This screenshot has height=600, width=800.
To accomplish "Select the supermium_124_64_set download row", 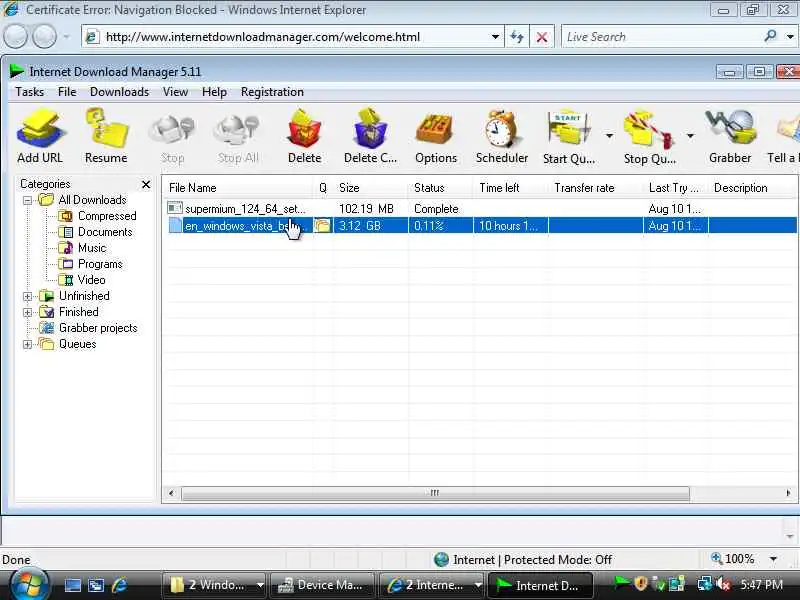I will point(481,209).
